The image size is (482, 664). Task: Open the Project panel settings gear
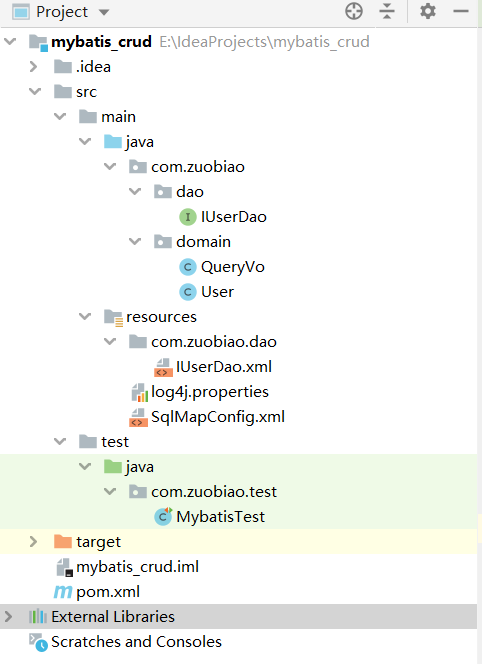coord(428,11)
